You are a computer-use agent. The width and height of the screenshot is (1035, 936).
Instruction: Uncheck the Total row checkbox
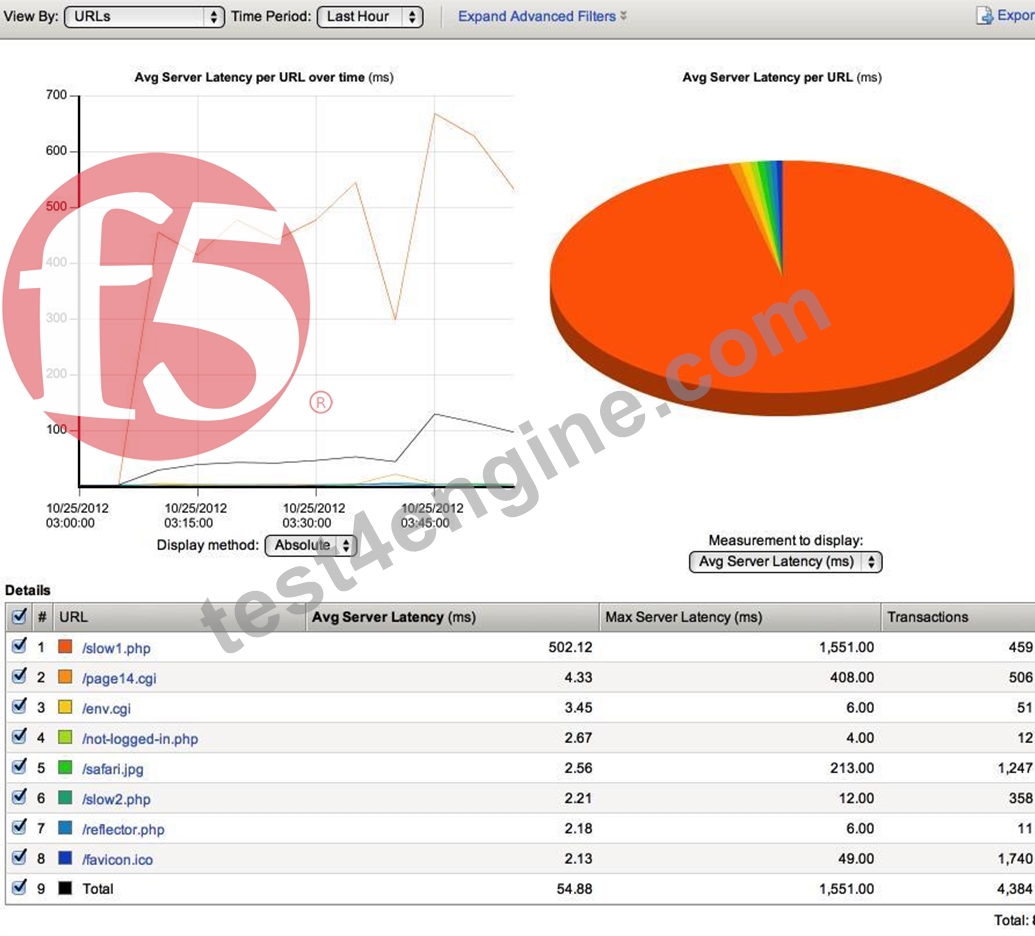(19, 887)
